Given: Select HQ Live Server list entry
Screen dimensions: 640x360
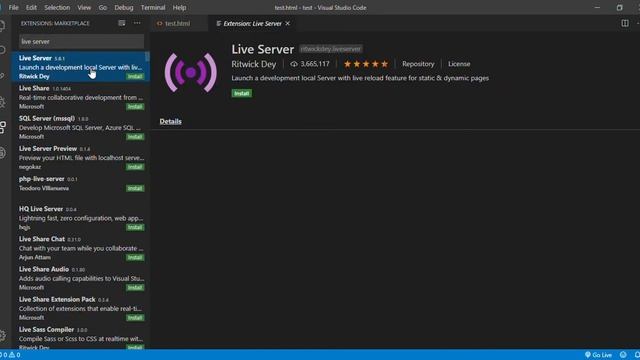Looking at the screenshot, I should [80, 218].
